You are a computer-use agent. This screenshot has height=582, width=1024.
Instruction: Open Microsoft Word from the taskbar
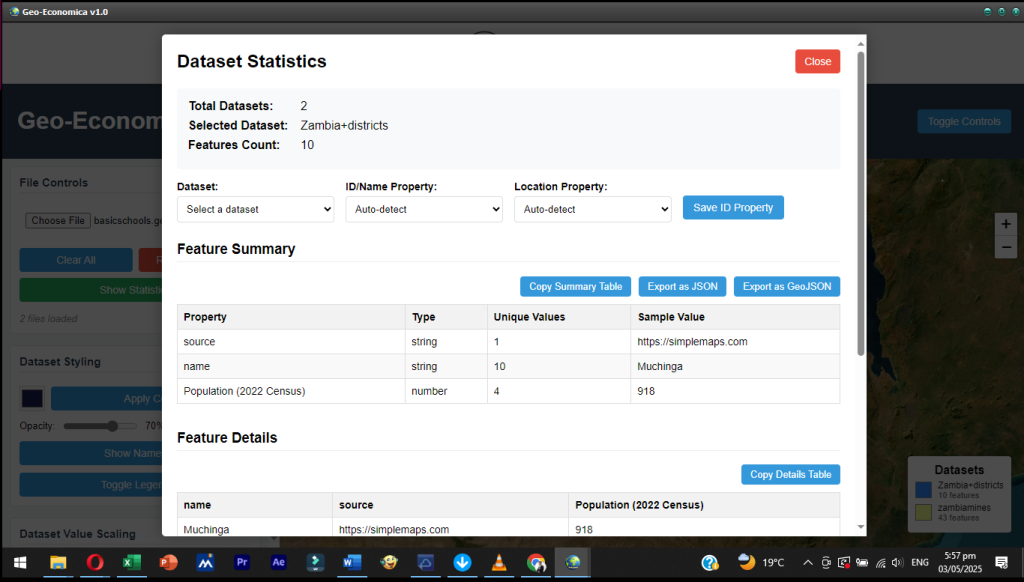click(x=351, y=562)
